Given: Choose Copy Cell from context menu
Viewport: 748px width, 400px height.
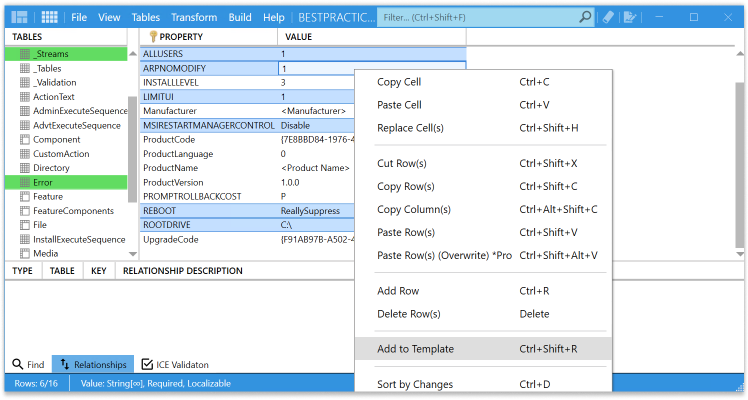Looking at the screenshot, I should click(483, 82).
